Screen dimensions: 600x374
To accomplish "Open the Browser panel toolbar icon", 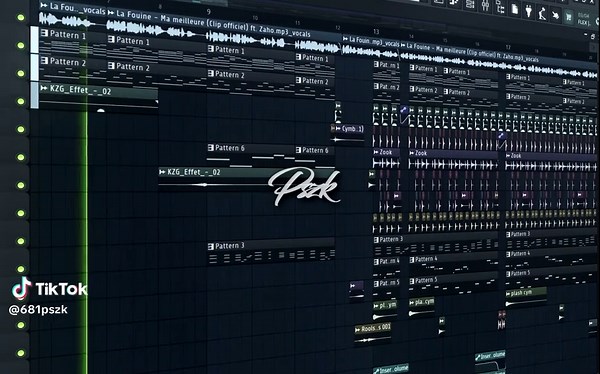I will [x=500, y=8].
